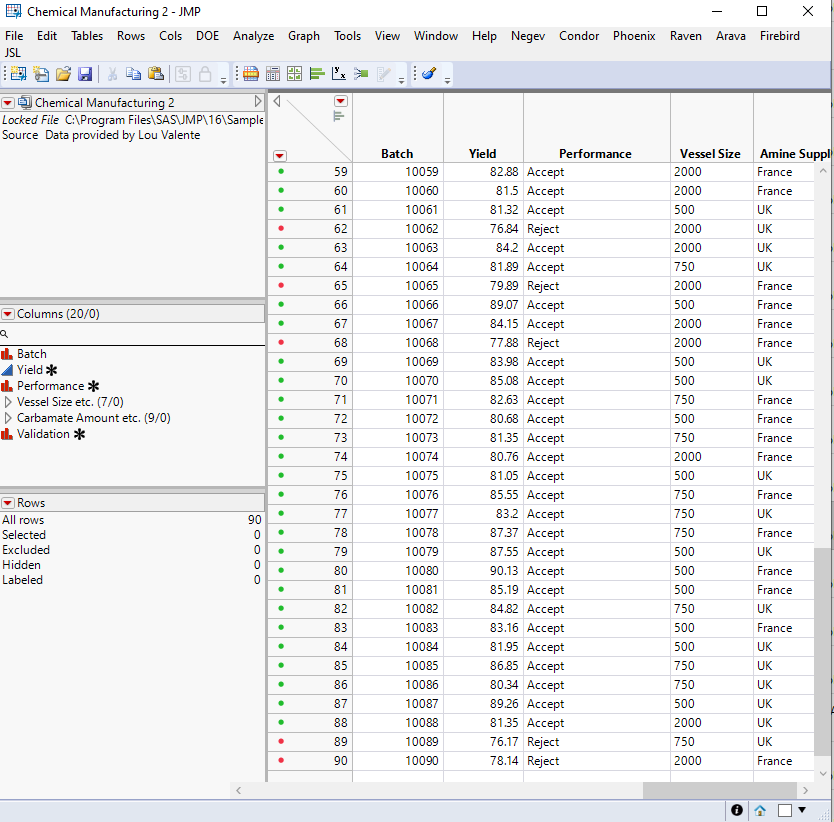Open a data table file

pyautogui.click(x=62, y=74)
